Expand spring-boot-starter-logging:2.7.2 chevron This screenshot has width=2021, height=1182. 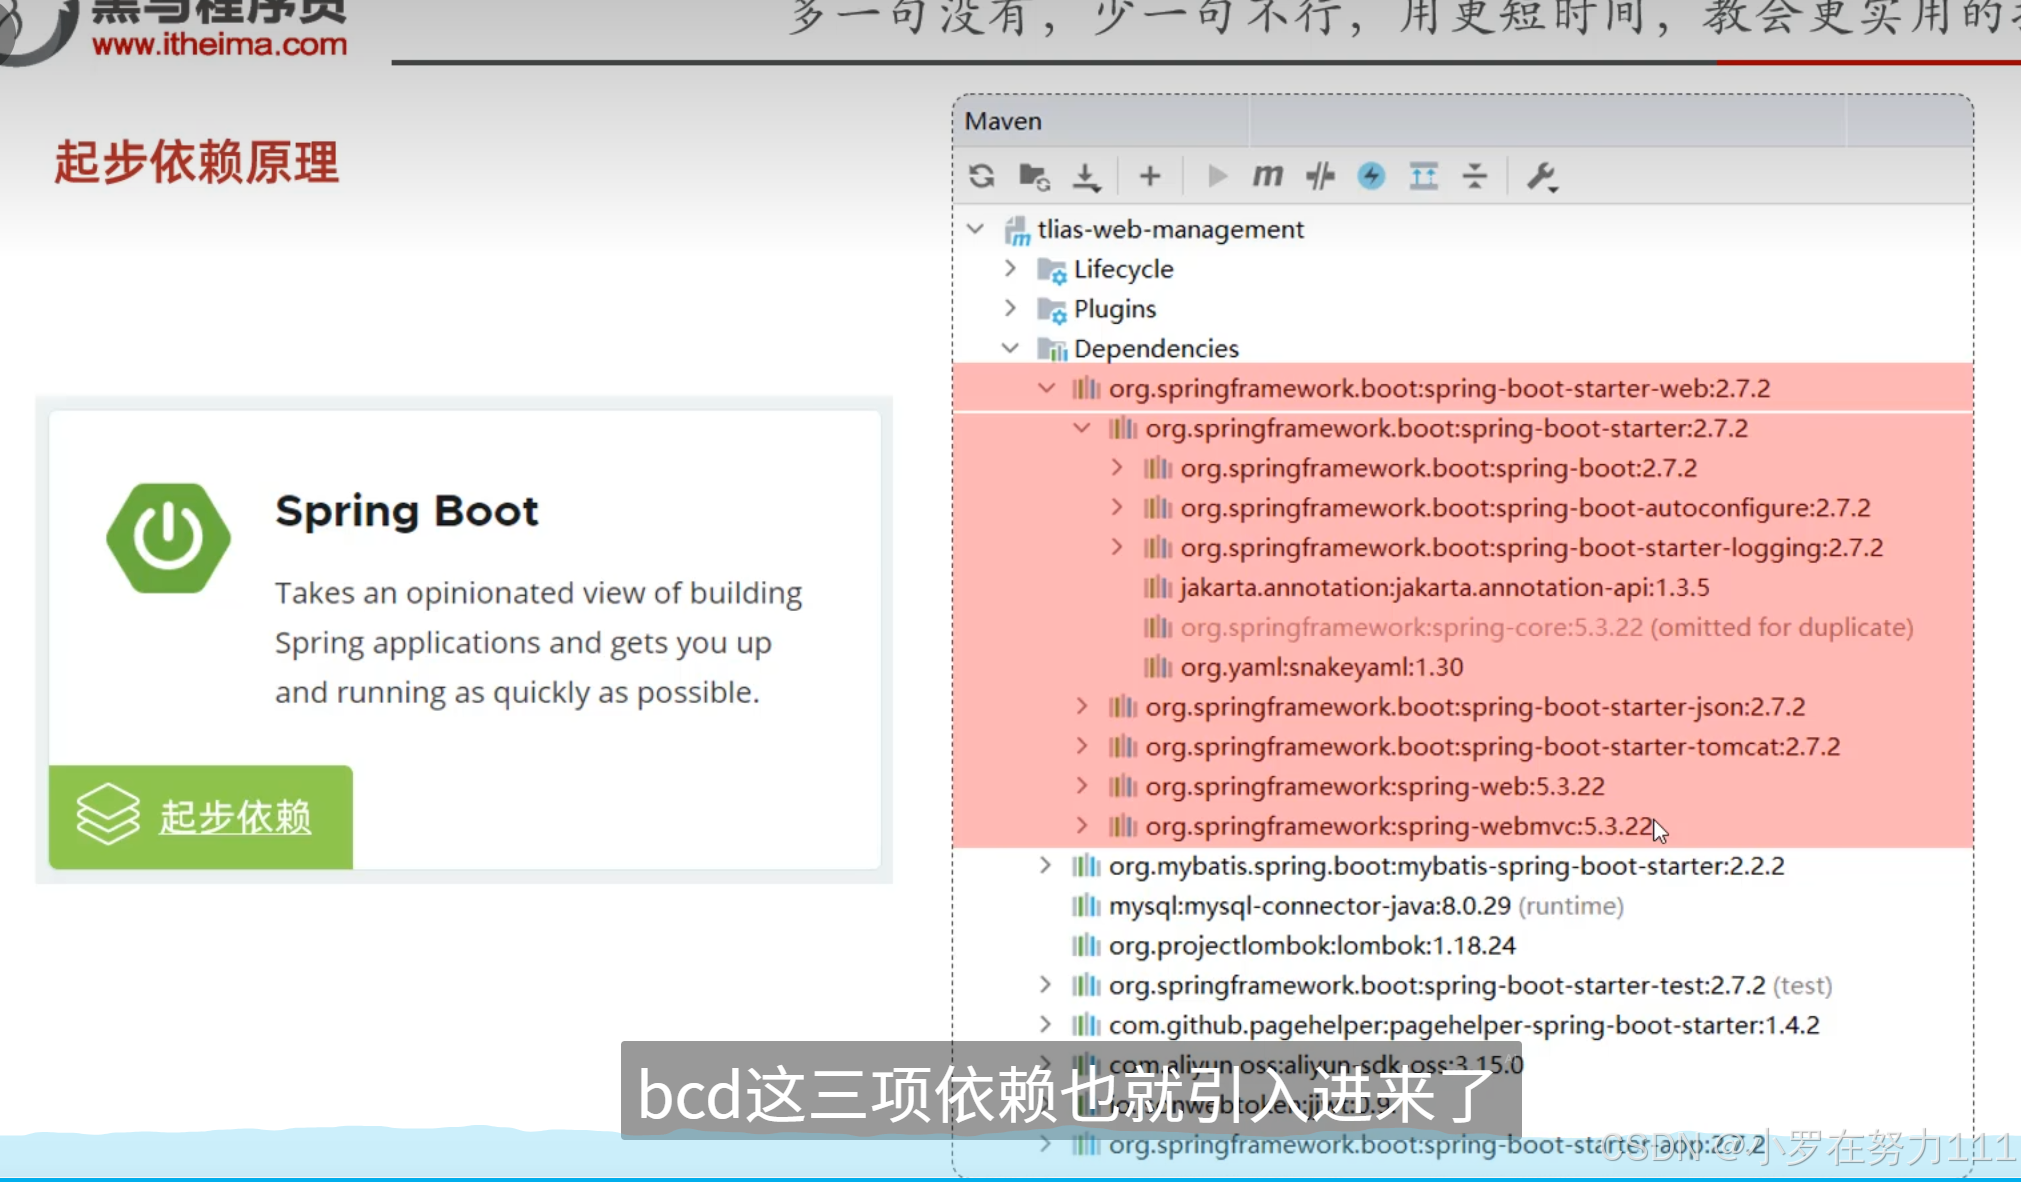[1117, 547]
